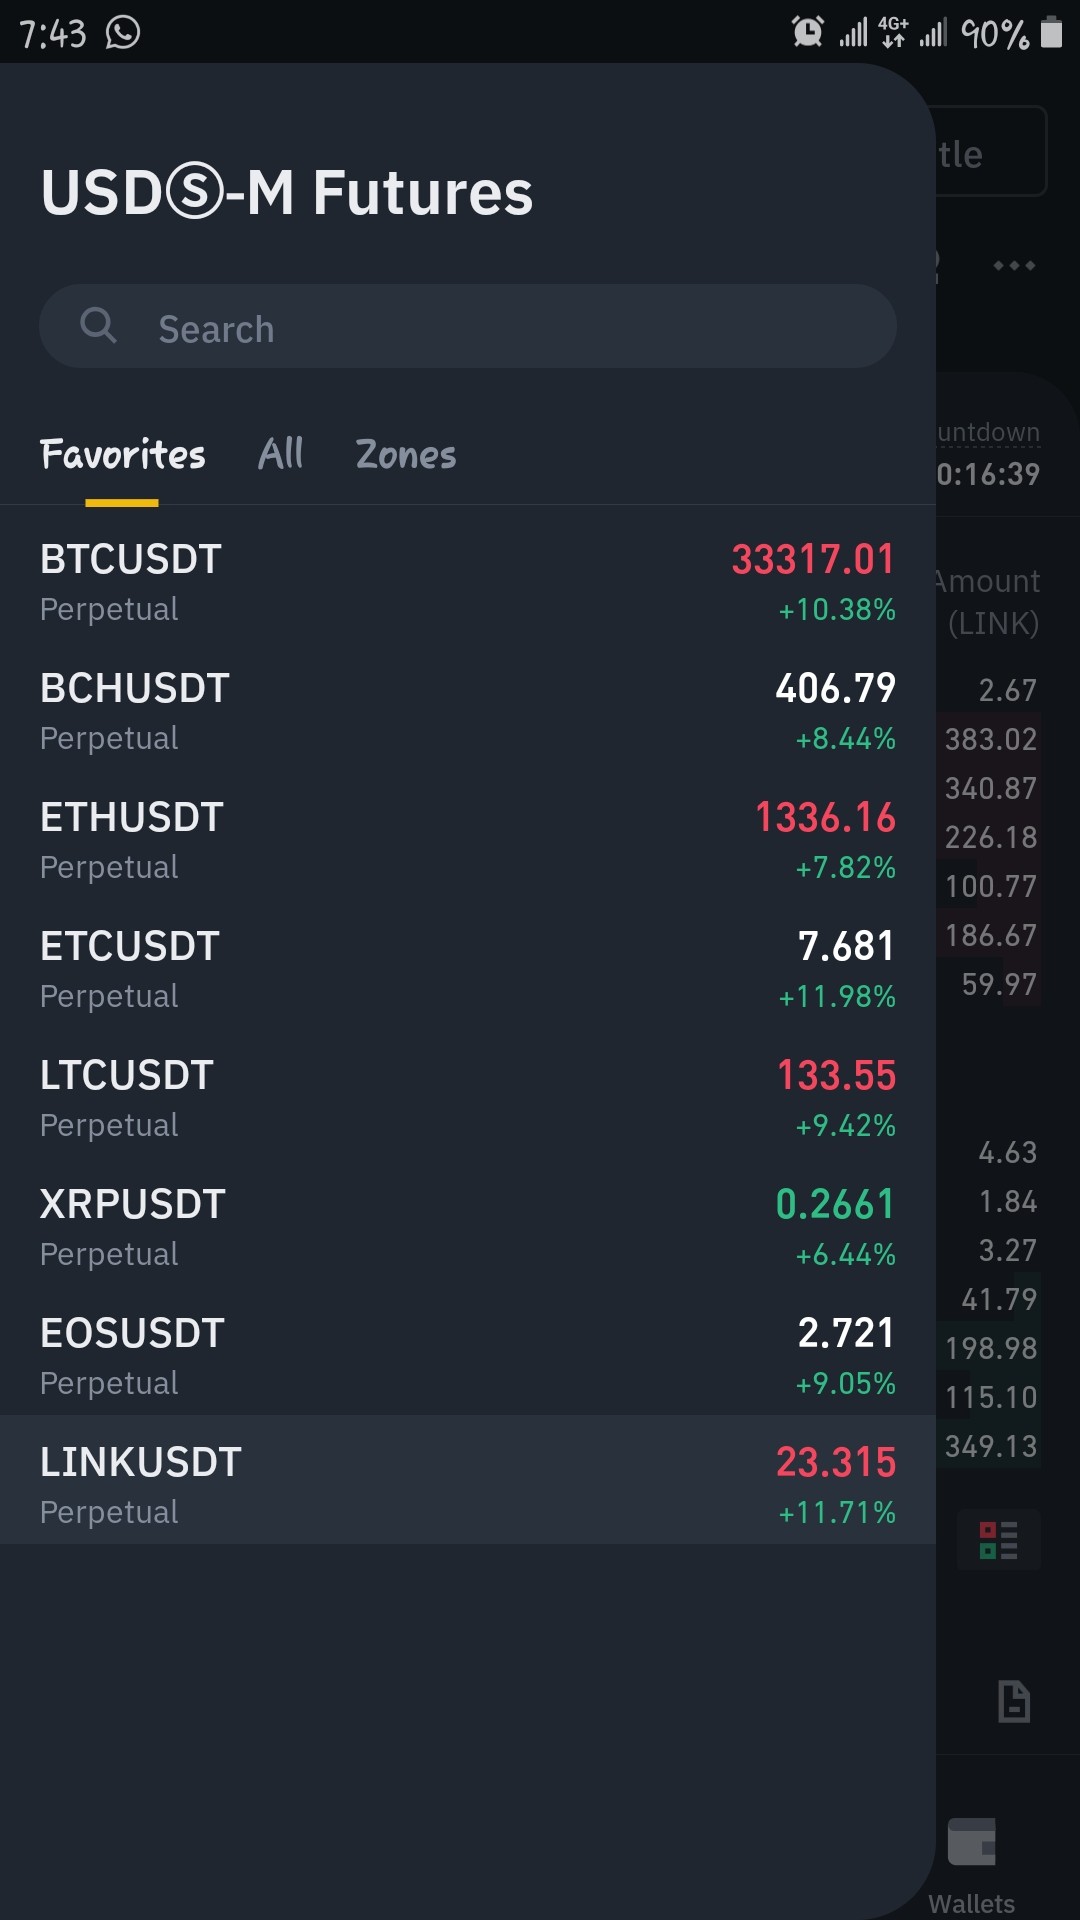Tap the alarm clock status icon
The height and width of the screenshot is (1920, 1080).
808,32
